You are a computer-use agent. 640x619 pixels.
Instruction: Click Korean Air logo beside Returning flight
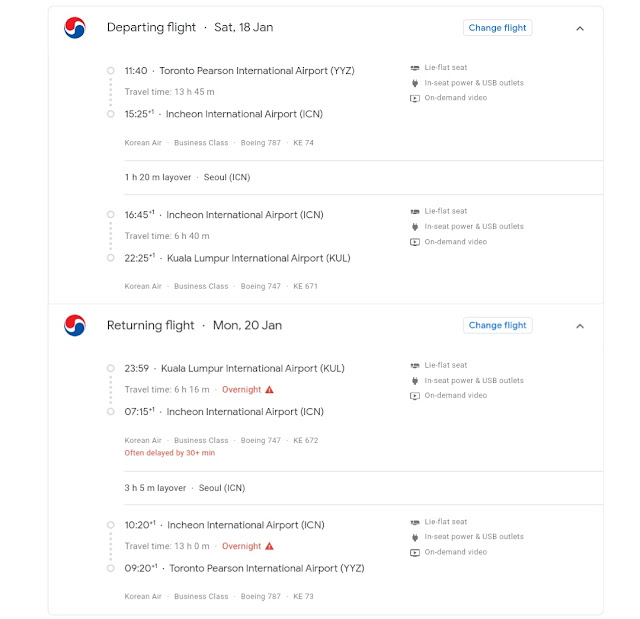75,325
